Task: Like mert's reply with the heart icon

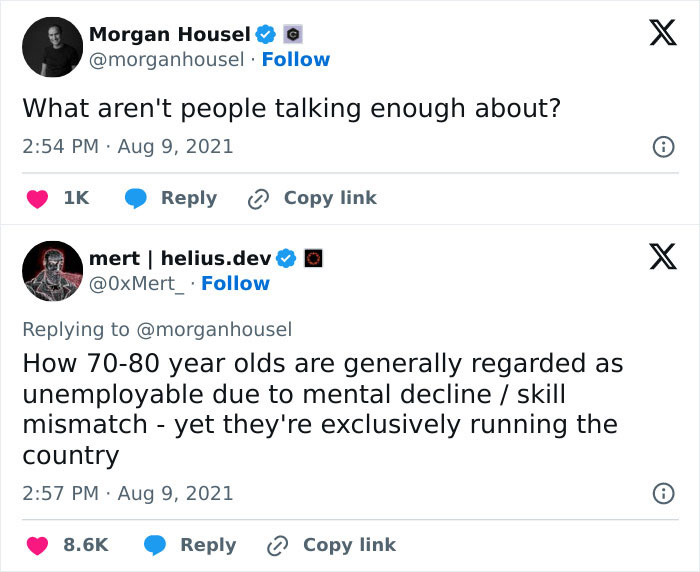Action: (x=37, y=545)
